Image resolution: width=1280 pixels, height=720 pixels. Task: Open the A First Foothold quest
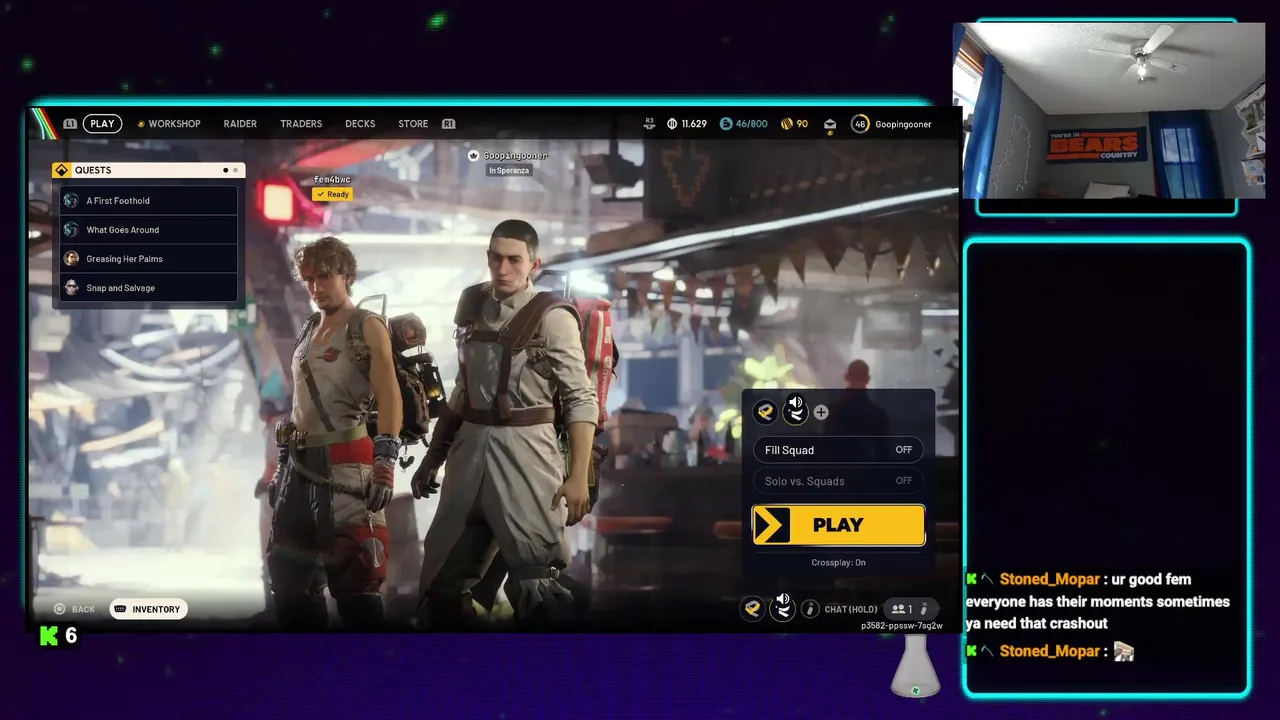149,201
